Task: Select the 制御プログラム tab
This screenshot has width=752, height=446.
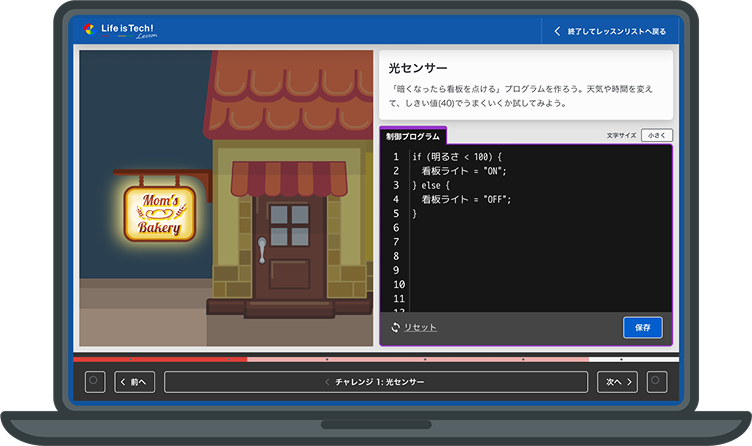Action: click(413, 136)
